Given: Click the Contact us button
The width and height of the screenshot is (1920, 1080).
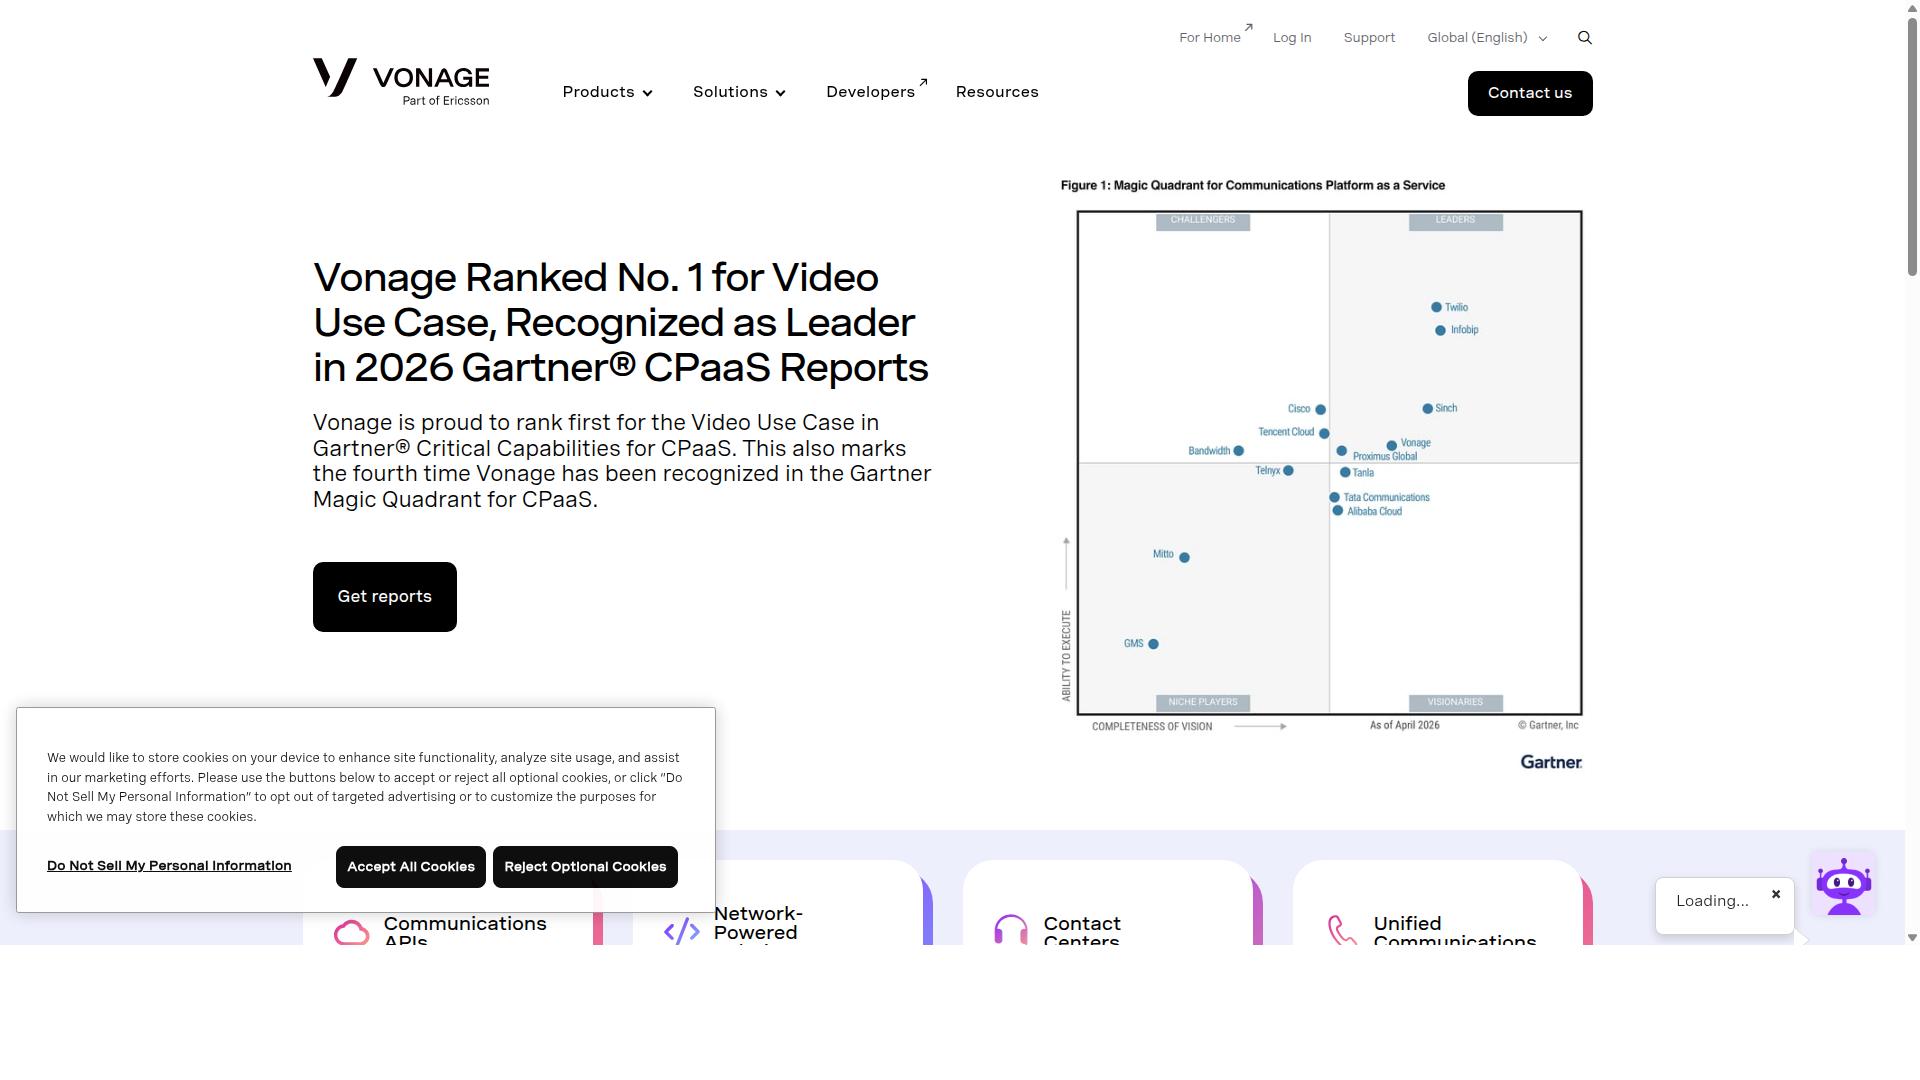Looking at the screenshot, I should coord(1530,93).
